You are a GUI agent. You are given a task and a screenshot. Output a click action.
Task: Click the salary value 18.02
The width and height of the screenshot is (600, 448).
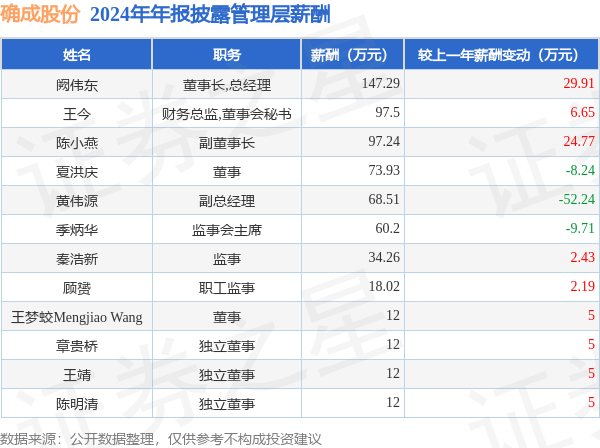point(384,286)
